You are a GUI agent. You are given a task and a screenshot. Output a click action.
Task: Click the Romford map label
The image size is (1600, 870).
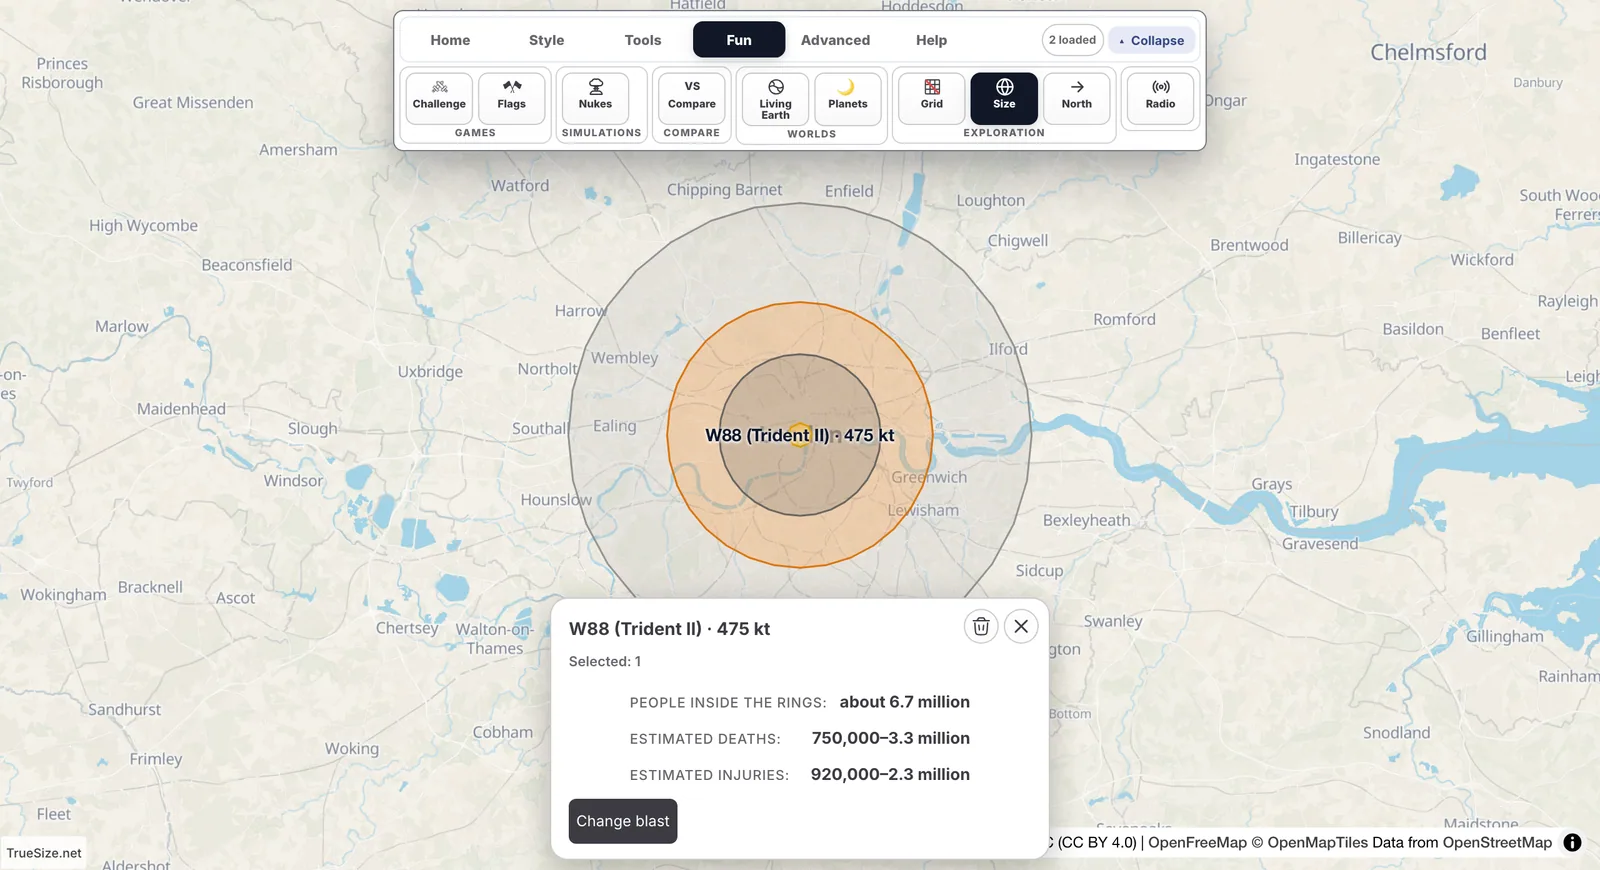pos(1124,319)
